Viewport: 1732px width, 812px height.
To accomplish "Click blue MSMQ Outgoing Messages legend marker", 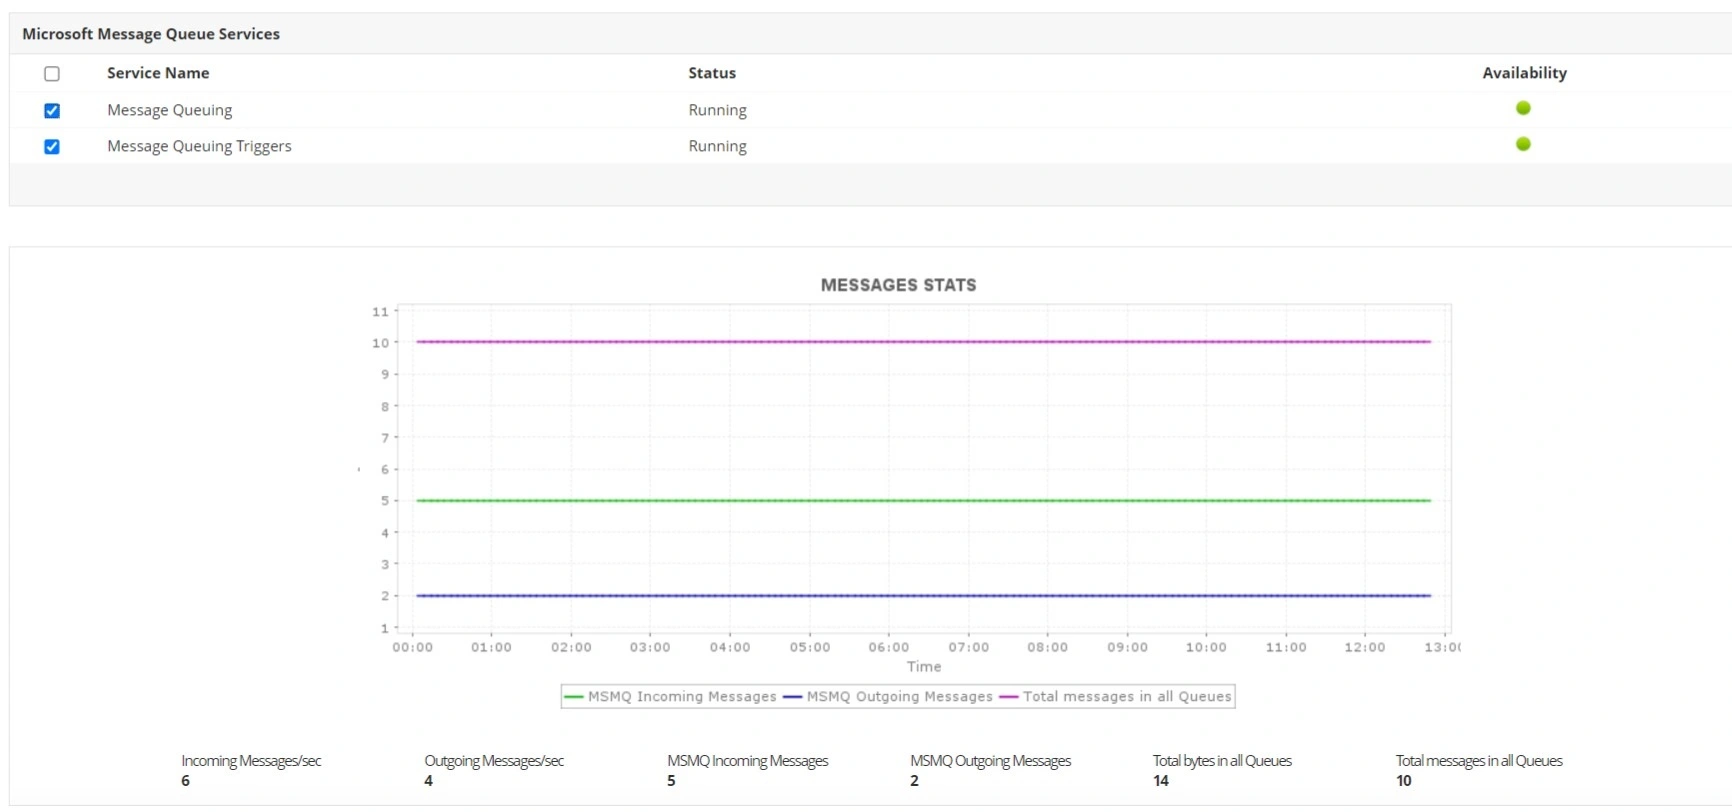I will (793, 697).
